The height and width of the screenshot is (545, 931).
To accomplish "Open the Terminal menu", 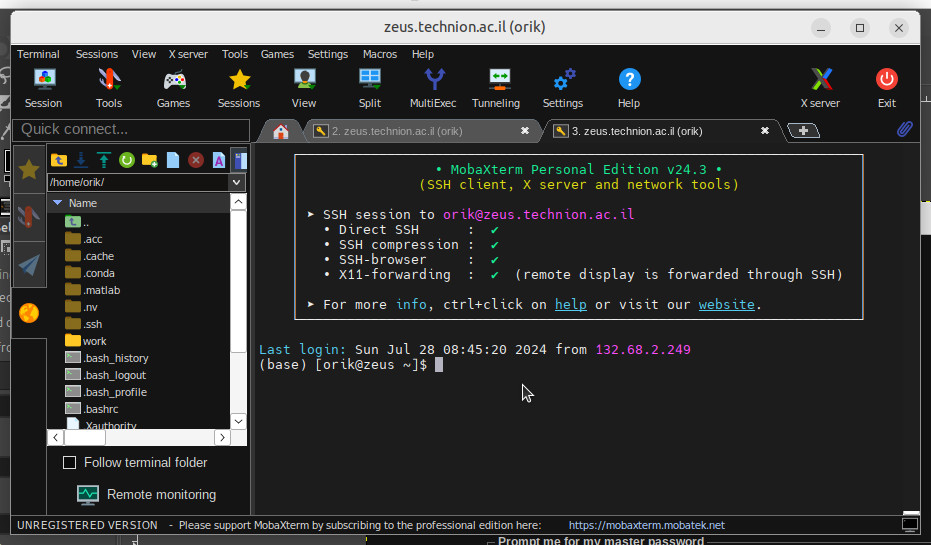I will coord(38,54).
